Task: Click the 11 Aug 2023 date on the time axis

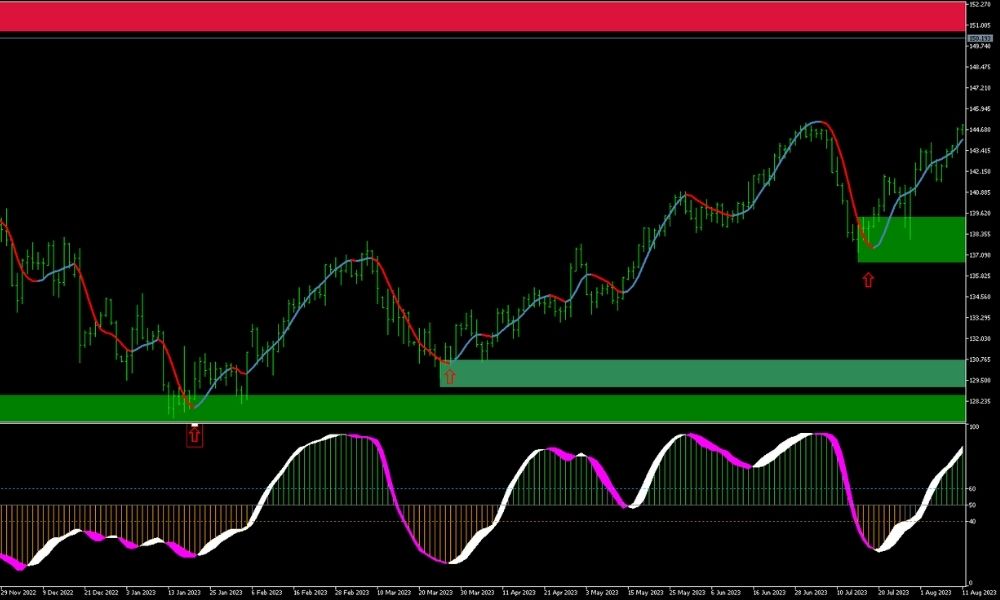Action: tap(980, 592)
